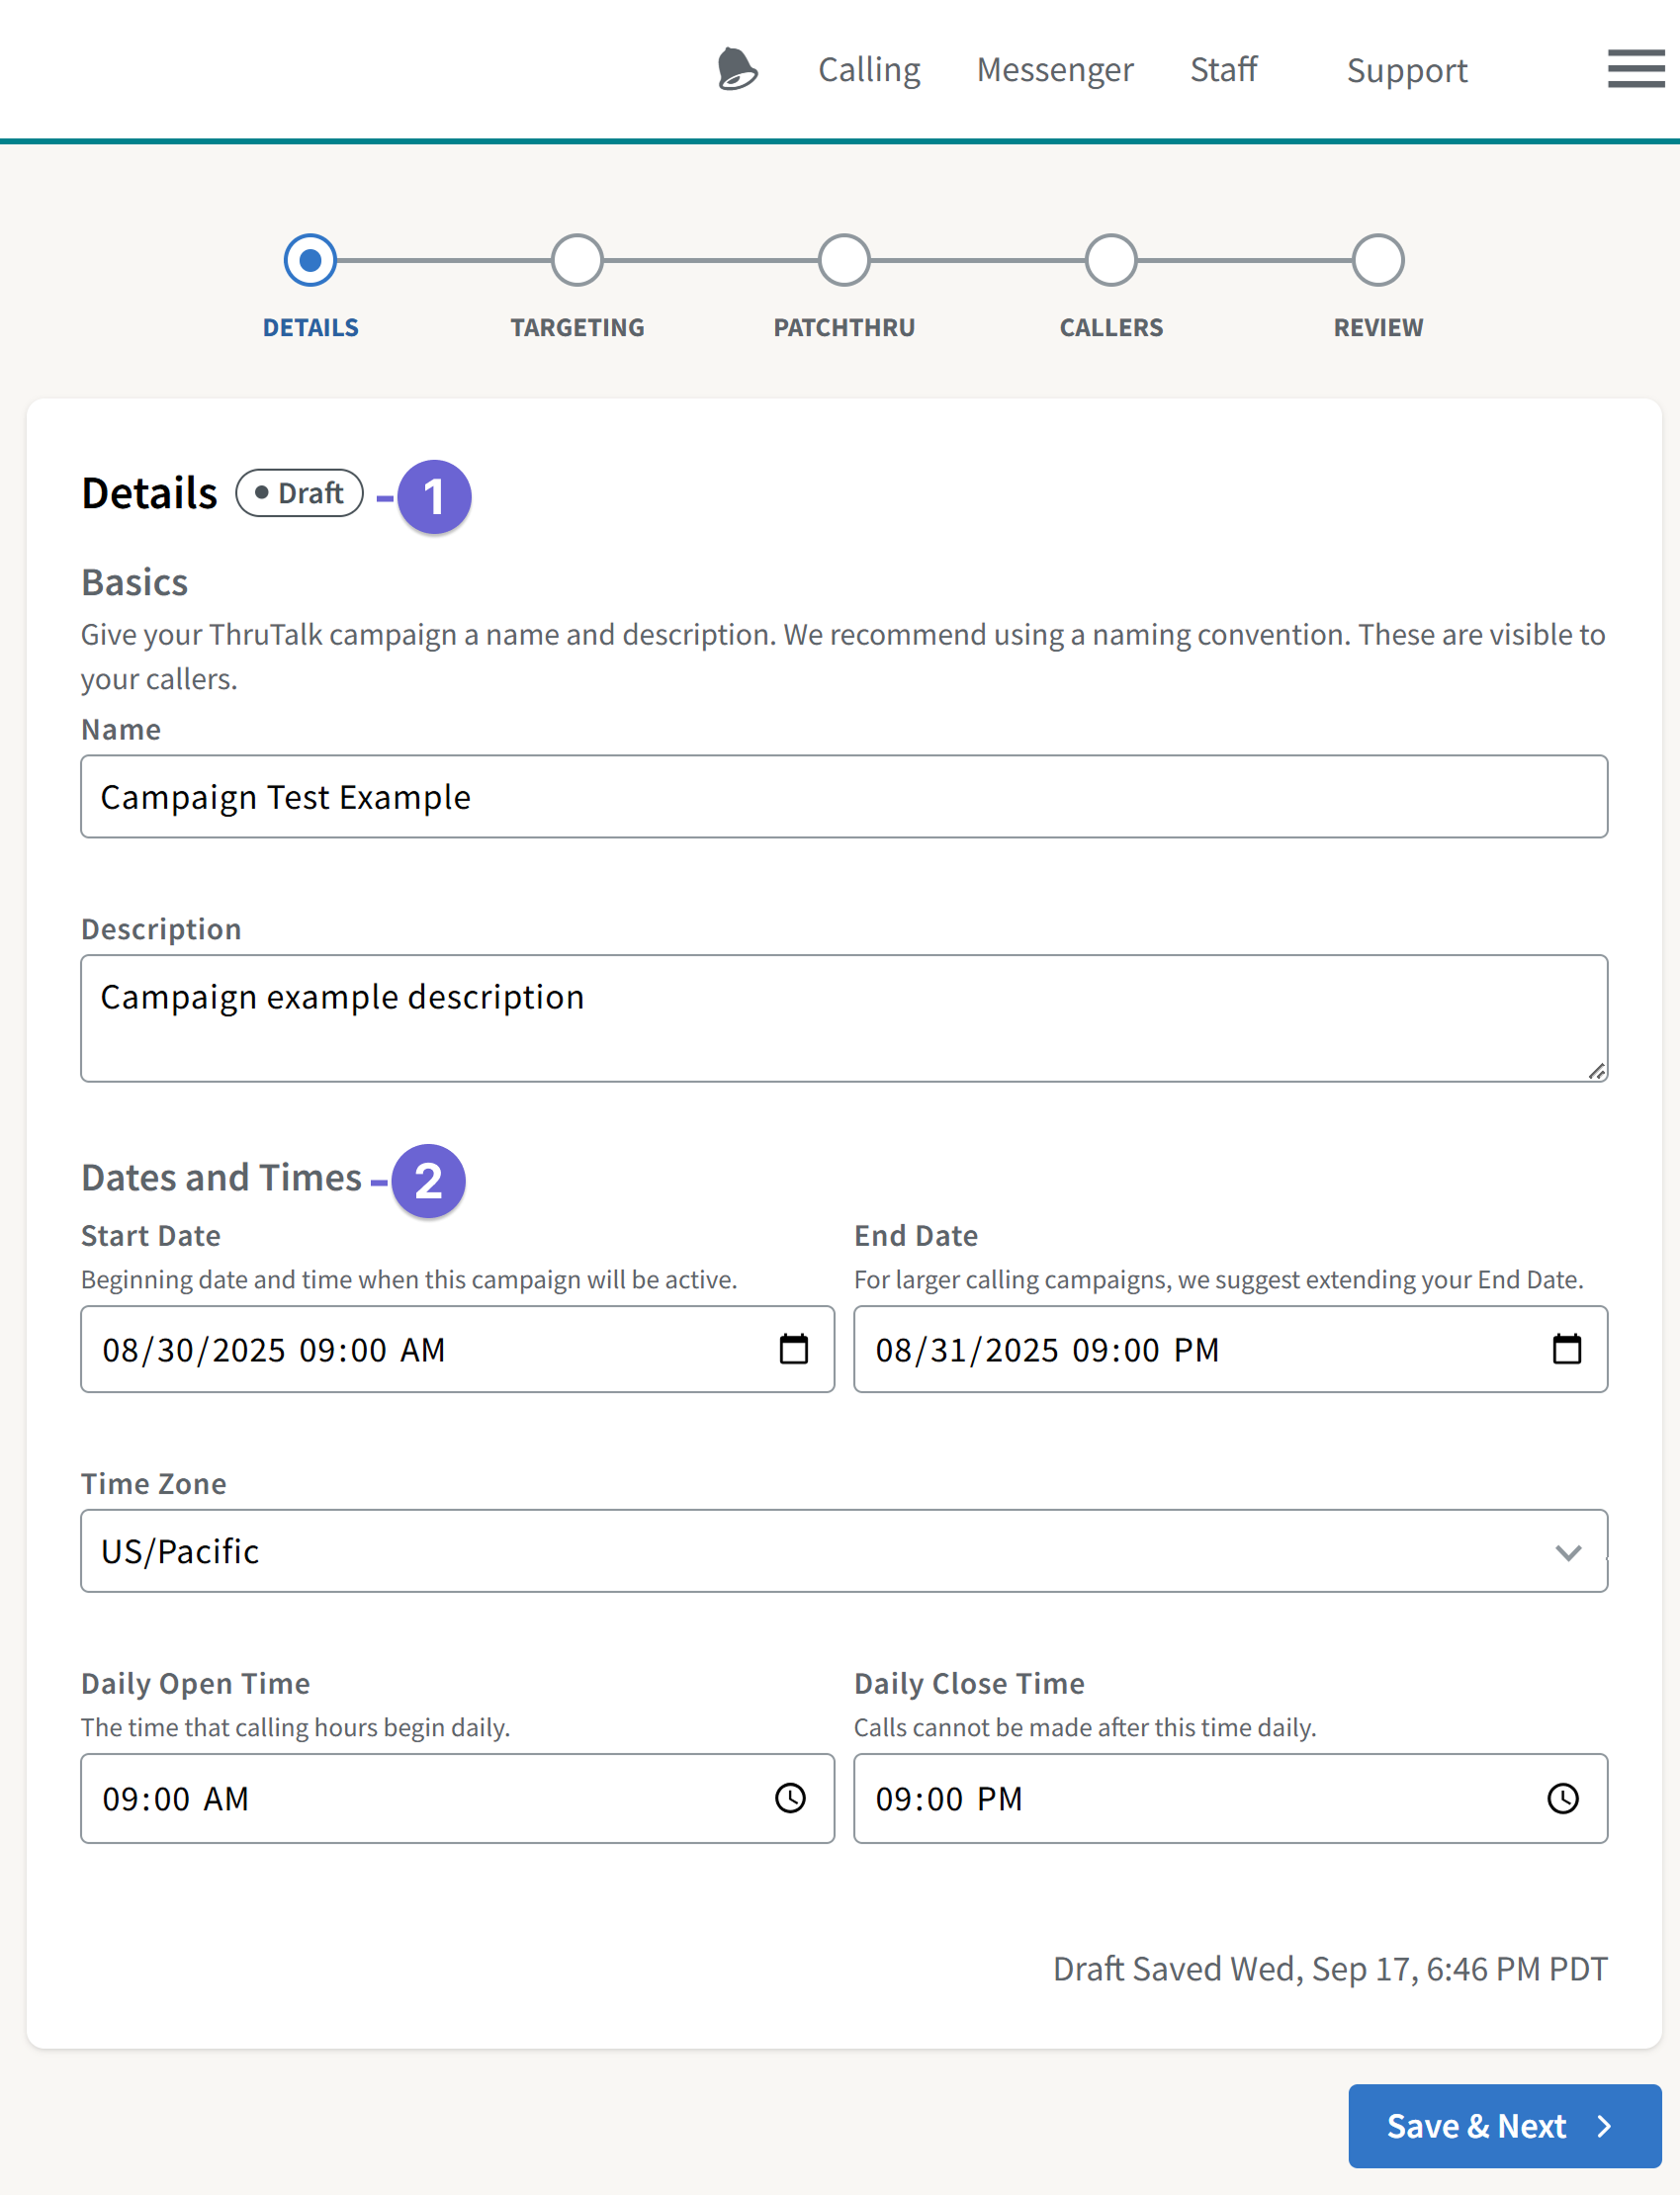
Task: Open the Daily Close Time clock icon
Action: pyautogui.click(x=1563, y=1798)
